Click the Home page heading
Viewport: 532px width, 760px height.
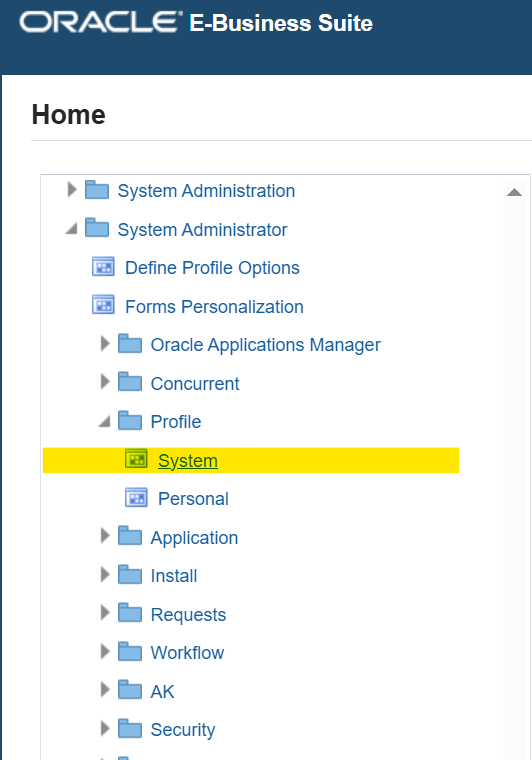(69, 115)
